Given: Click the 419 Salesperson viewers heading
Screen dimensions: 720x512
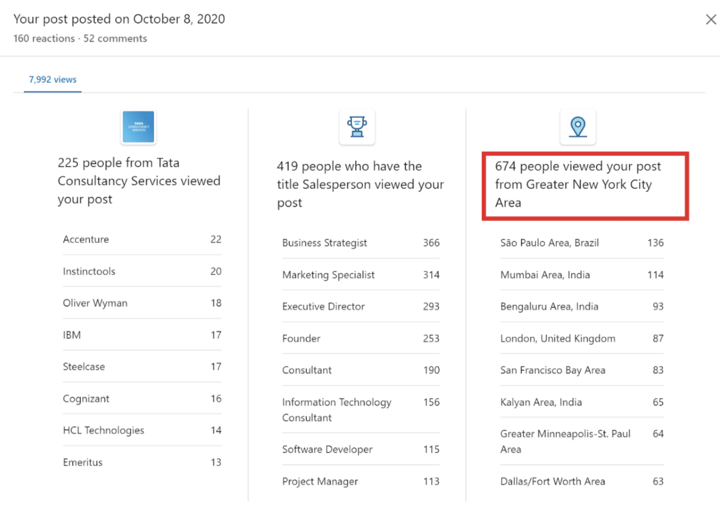Looking at the screenshot, I should 360,184.
